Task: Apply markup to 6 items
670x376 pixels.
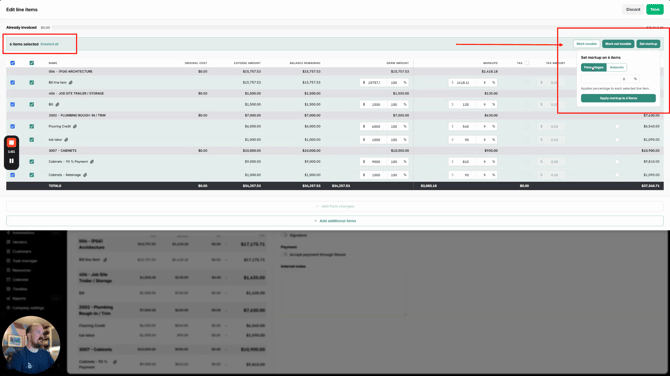Action: click(x=618, y=98)
